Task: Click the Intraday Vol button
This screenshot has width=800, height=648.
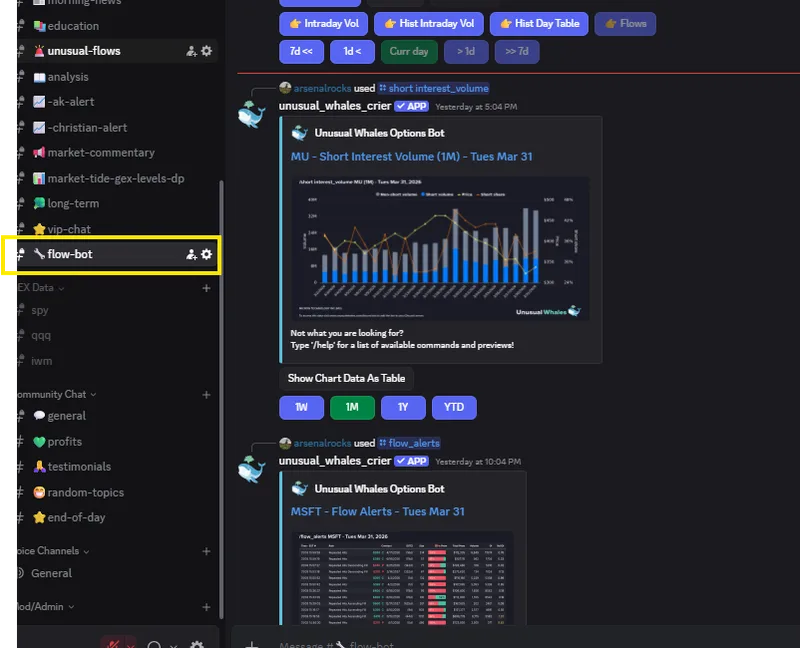Action: point(323,24)
